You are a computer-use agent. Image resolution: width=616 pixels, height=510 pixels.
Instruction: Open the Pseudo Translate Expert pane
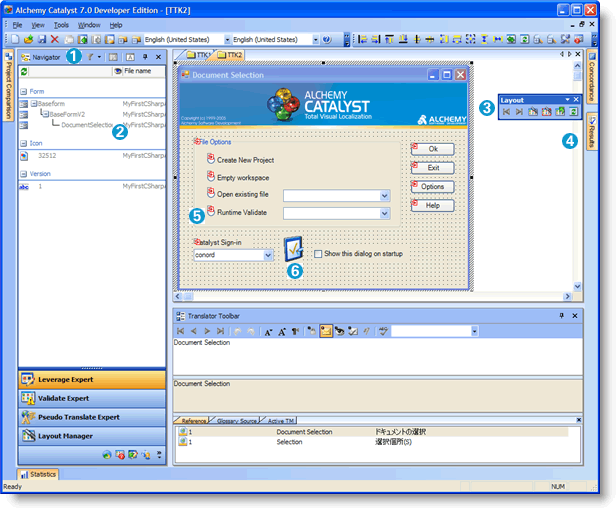92,417
